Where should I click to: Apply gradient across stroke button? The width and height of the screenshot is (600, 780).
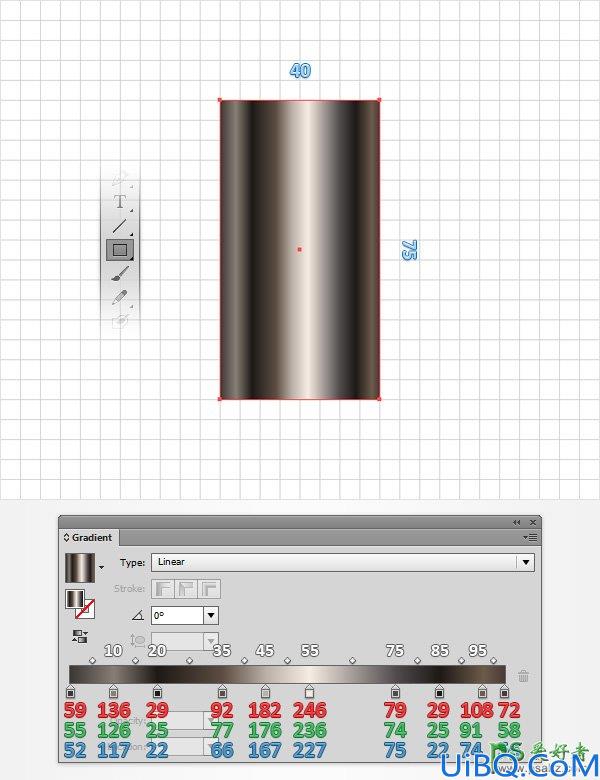coord(209,589)
